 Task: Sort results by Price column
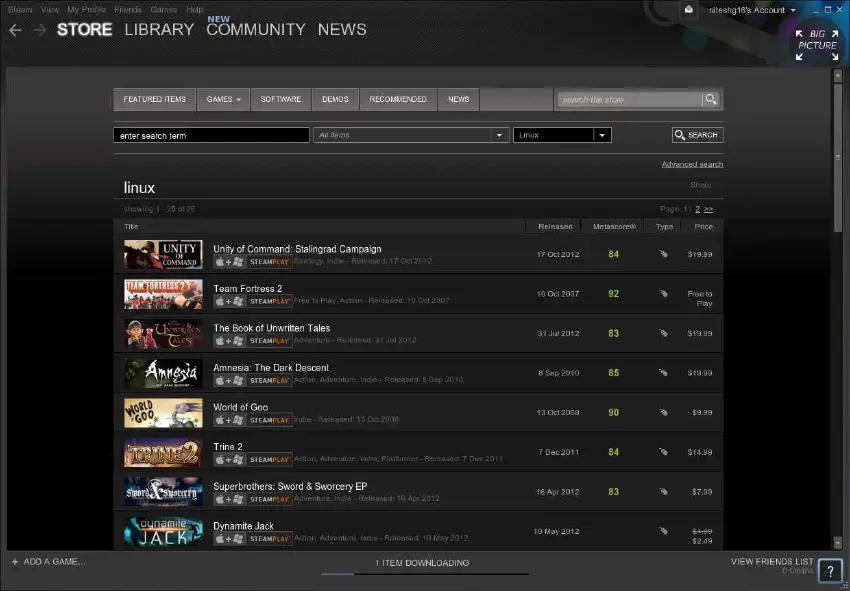point(704,227)
